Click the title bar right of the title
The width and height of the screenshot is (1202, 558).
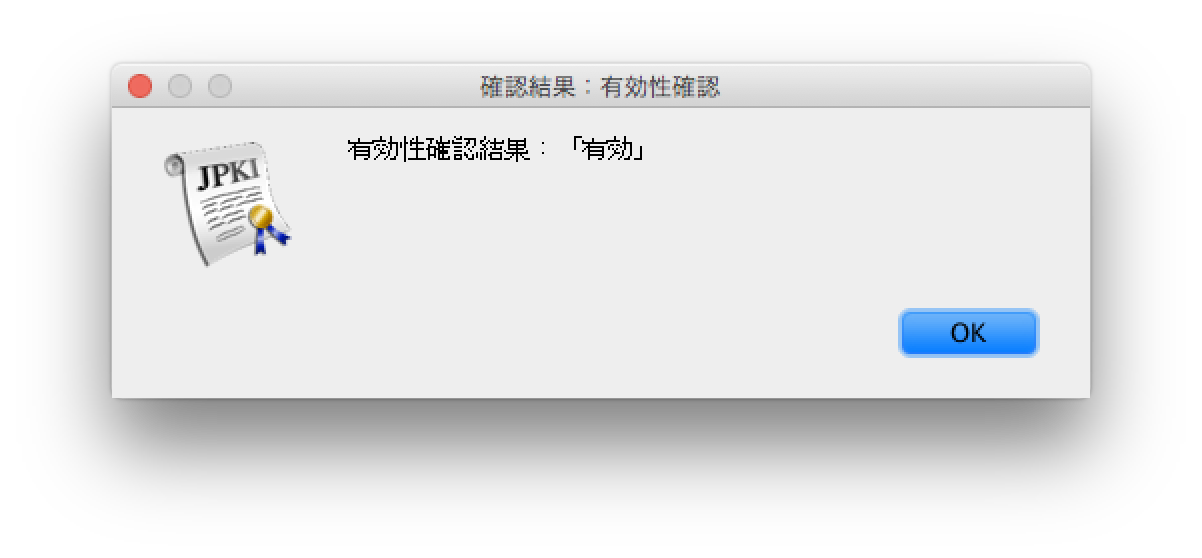[900, 87]
